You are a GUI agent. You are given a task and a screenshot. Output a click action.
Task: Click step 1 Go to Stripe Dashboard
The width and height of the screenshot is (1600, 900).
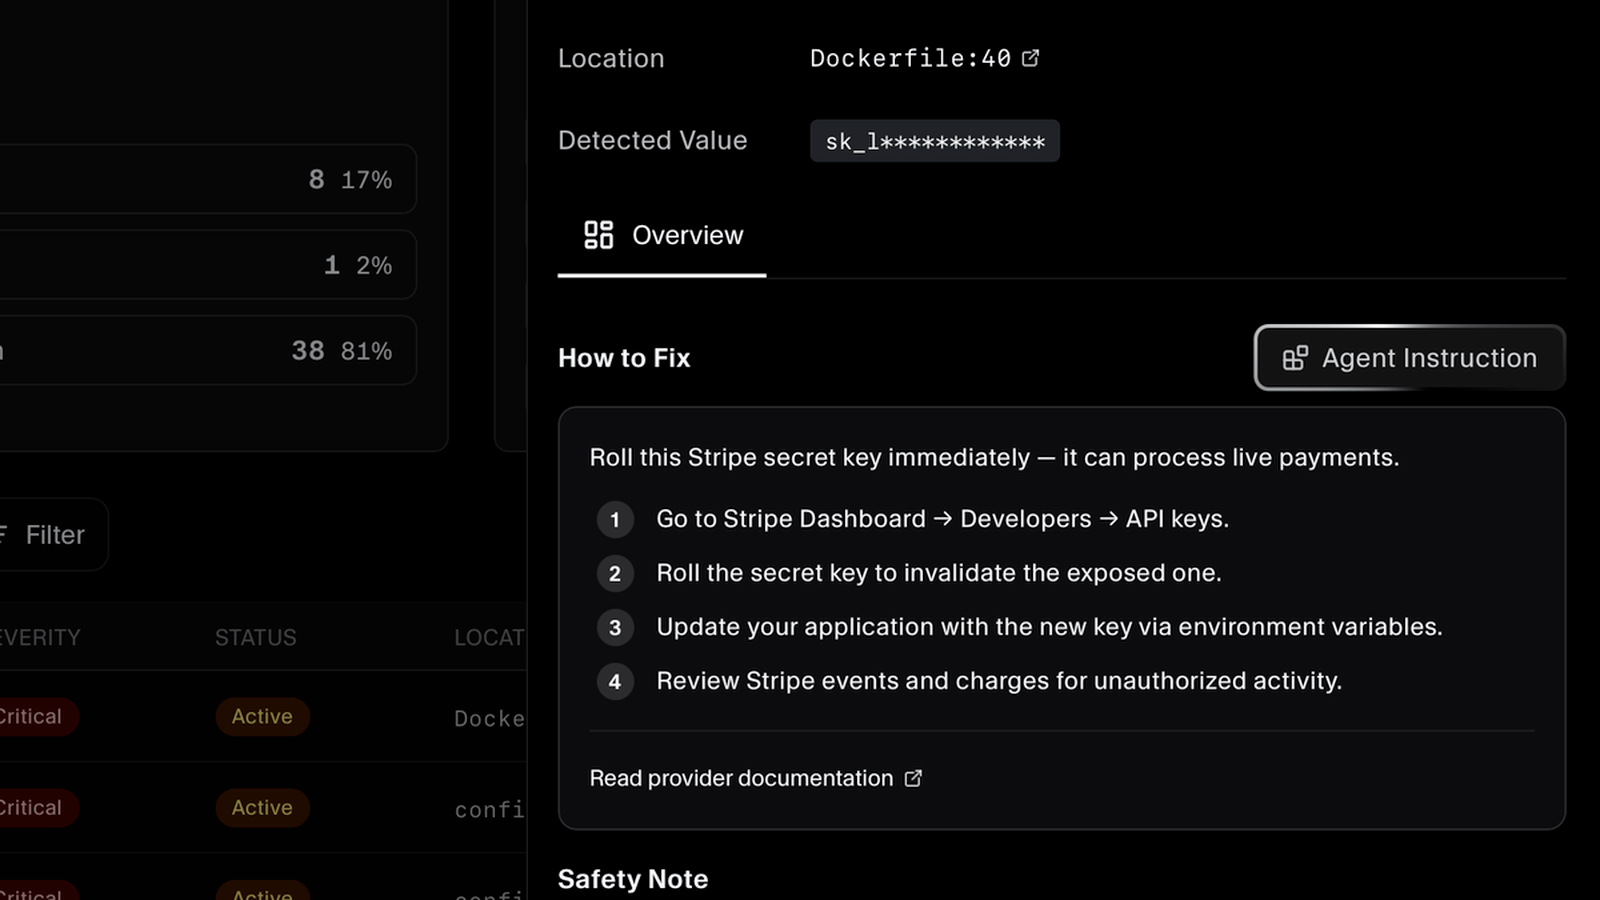(x=942, y=519)
